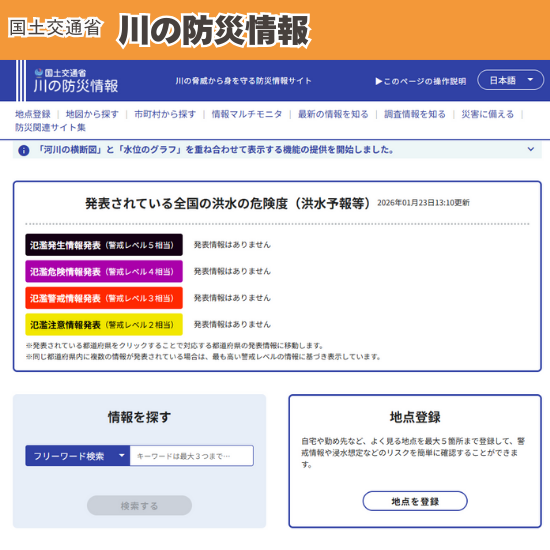Click the blue info icon in notice bar
The width and height of the screenshot is (550, 550).
click(24, 150)
